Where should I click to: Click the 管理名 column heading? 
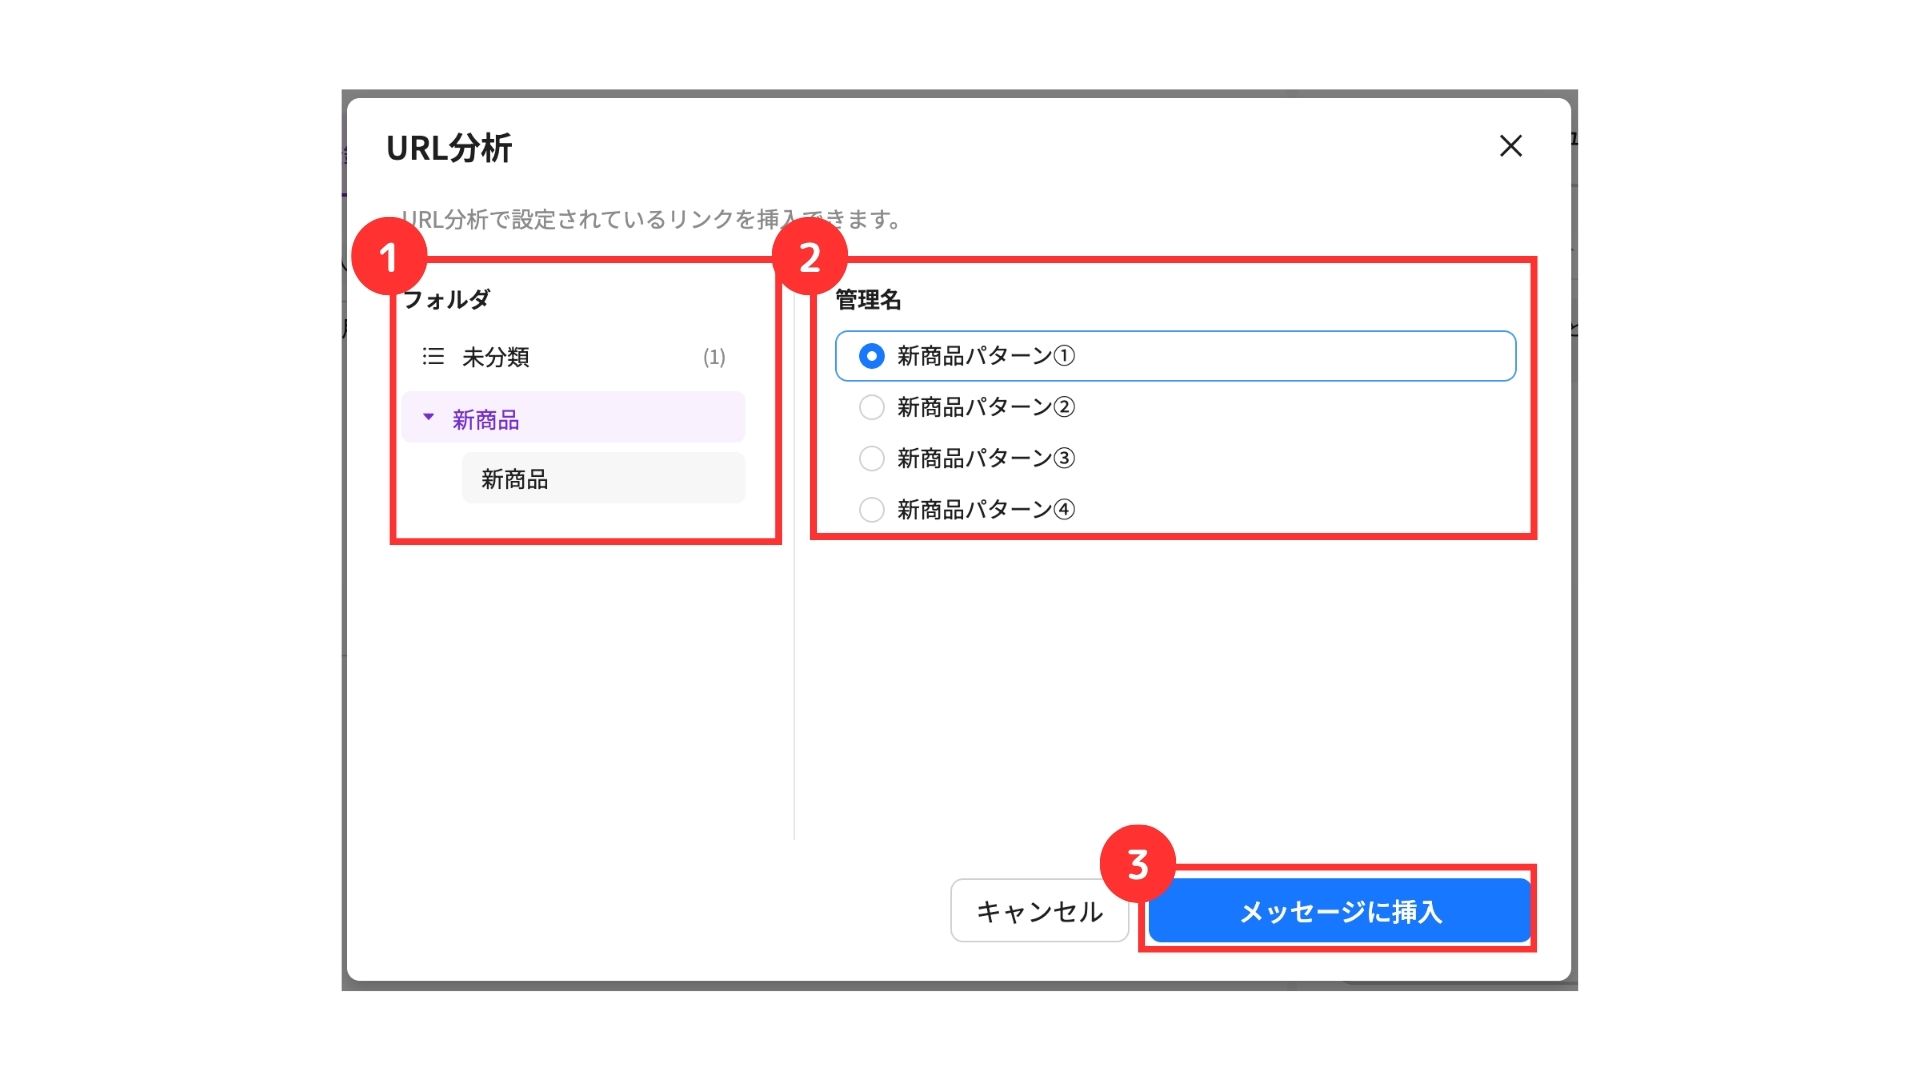(x=868, y=299)
